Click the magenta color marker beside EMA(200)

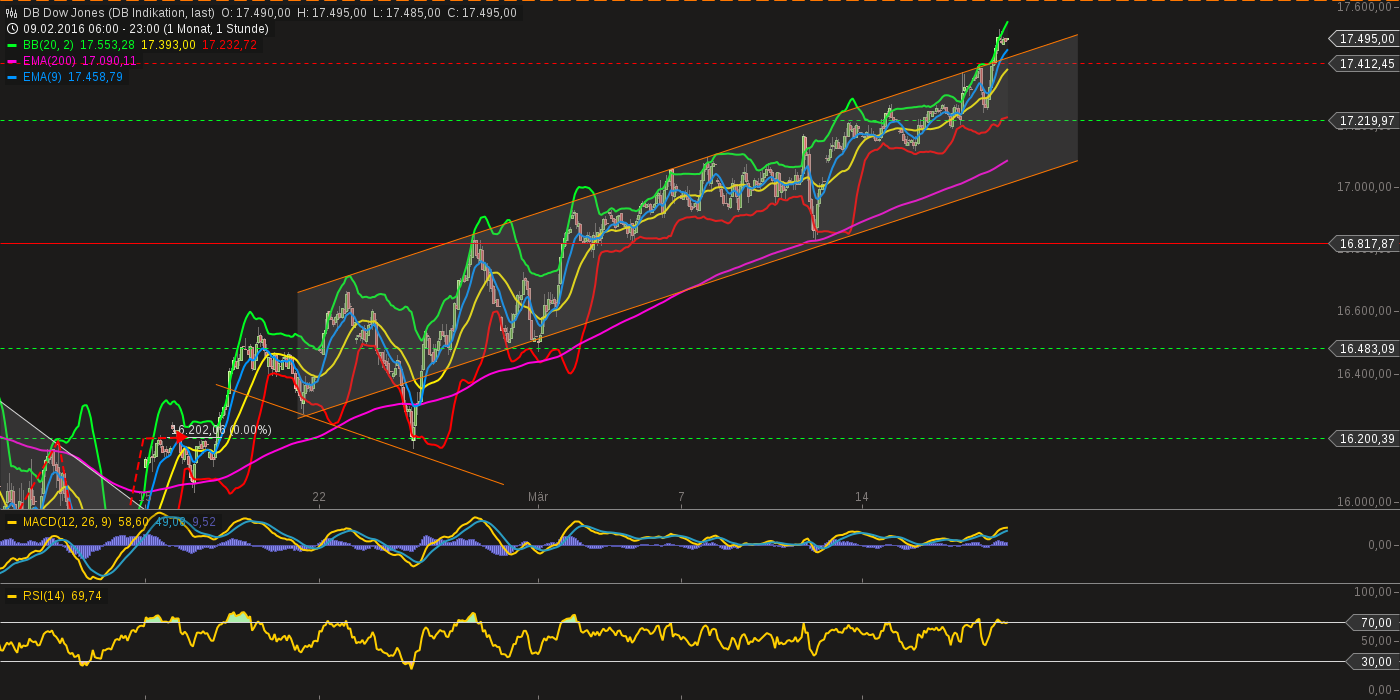tap(12, 61)
